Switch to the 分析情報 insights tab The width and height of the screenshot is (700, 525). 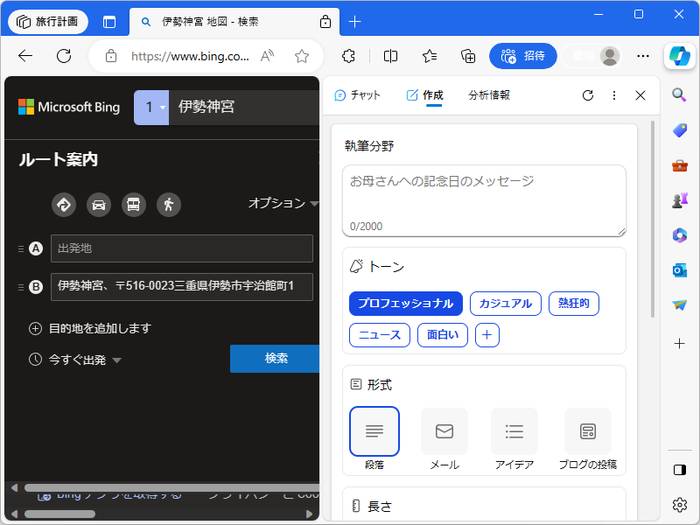click(x=489, y=95)
